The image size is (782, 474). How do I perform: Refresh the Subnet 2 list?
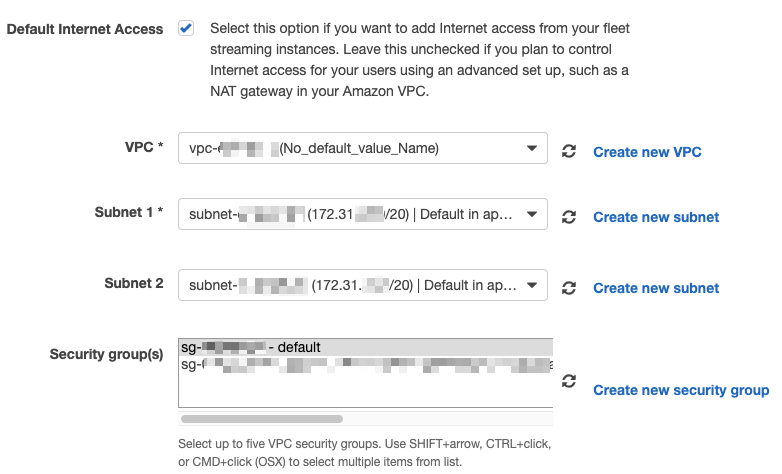pyautogui.click(x=569, y=288)
